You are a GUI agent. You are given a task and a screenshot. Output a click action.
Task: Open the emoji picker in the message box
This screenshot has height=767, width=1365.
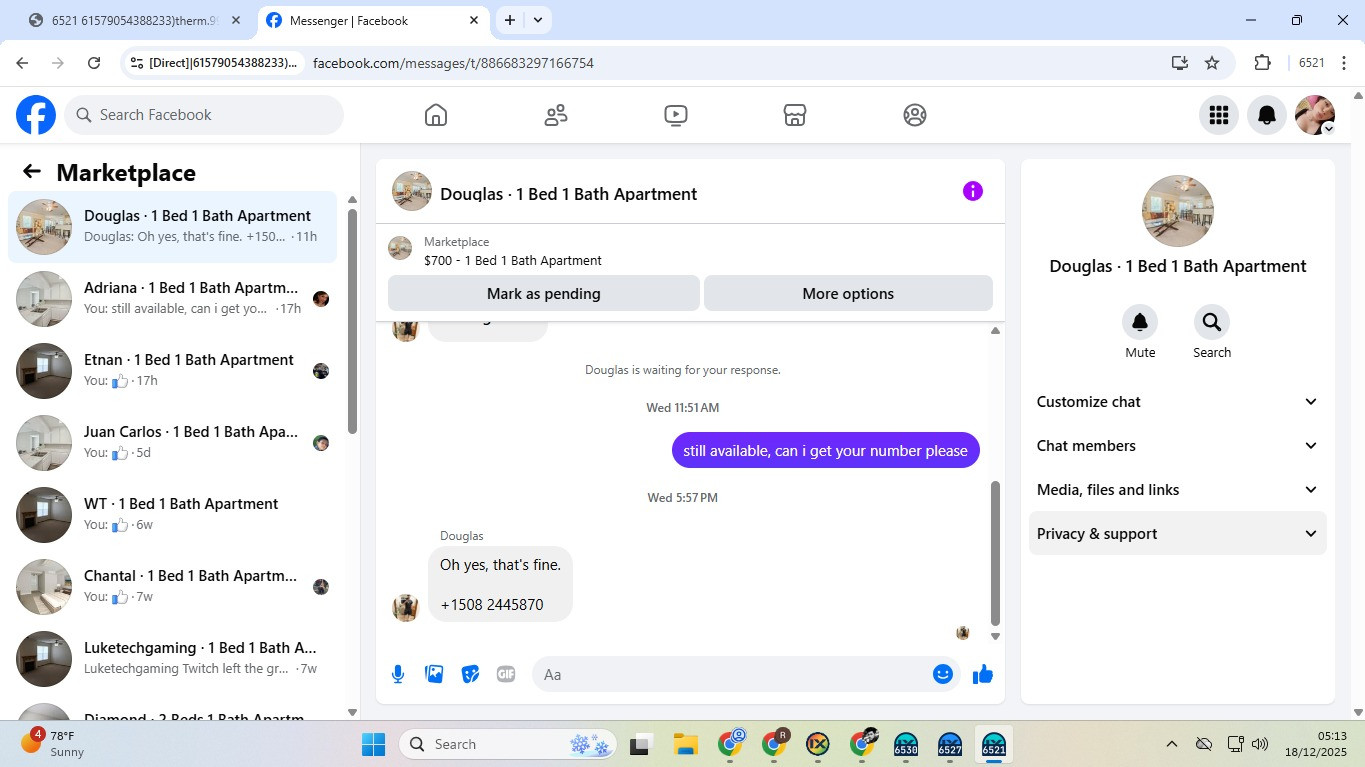(x=942, y=674)
